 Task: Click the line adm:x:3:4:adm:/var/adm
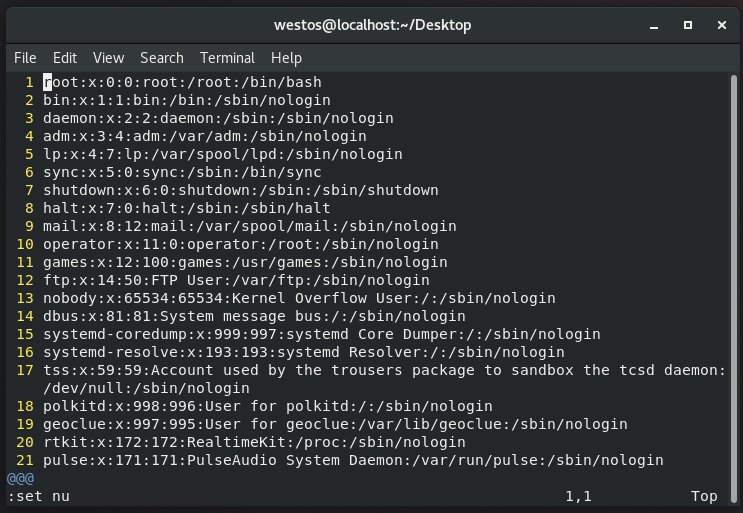tap(205, 136)
